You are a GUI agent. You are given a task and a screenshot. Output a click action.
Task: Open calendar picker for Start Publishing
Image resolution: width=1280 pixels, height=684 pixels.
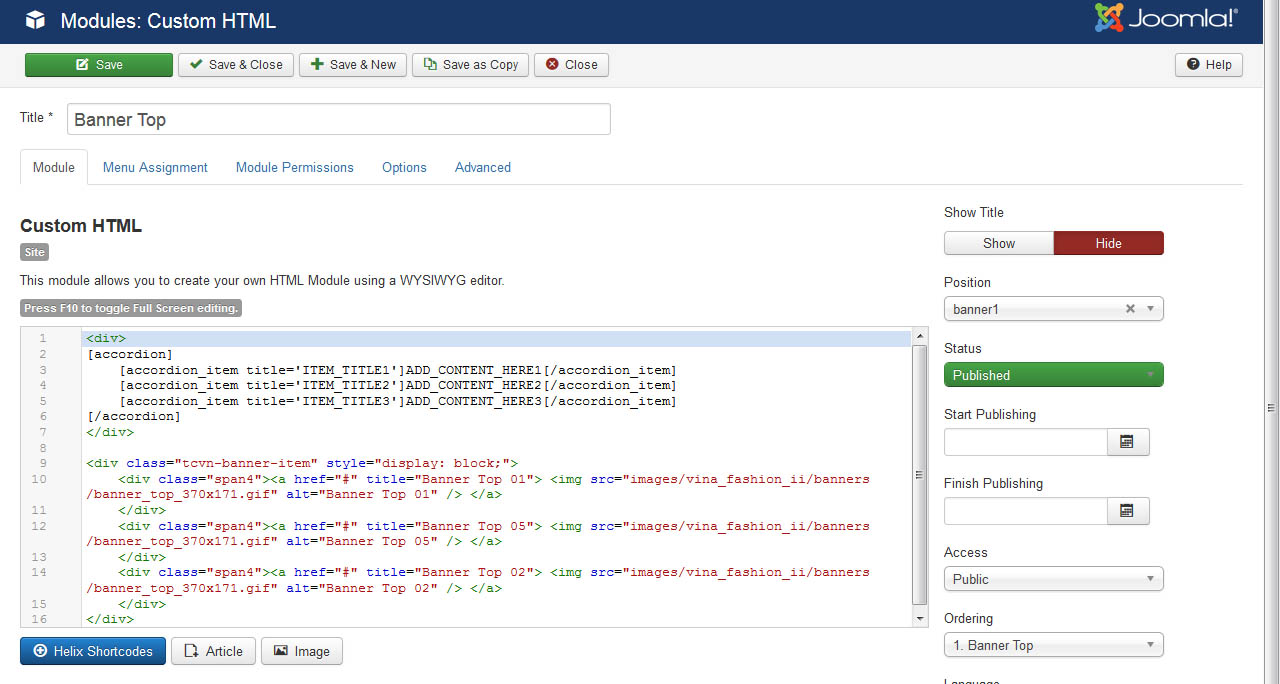pyautogui.click(x=1127, y=442)
